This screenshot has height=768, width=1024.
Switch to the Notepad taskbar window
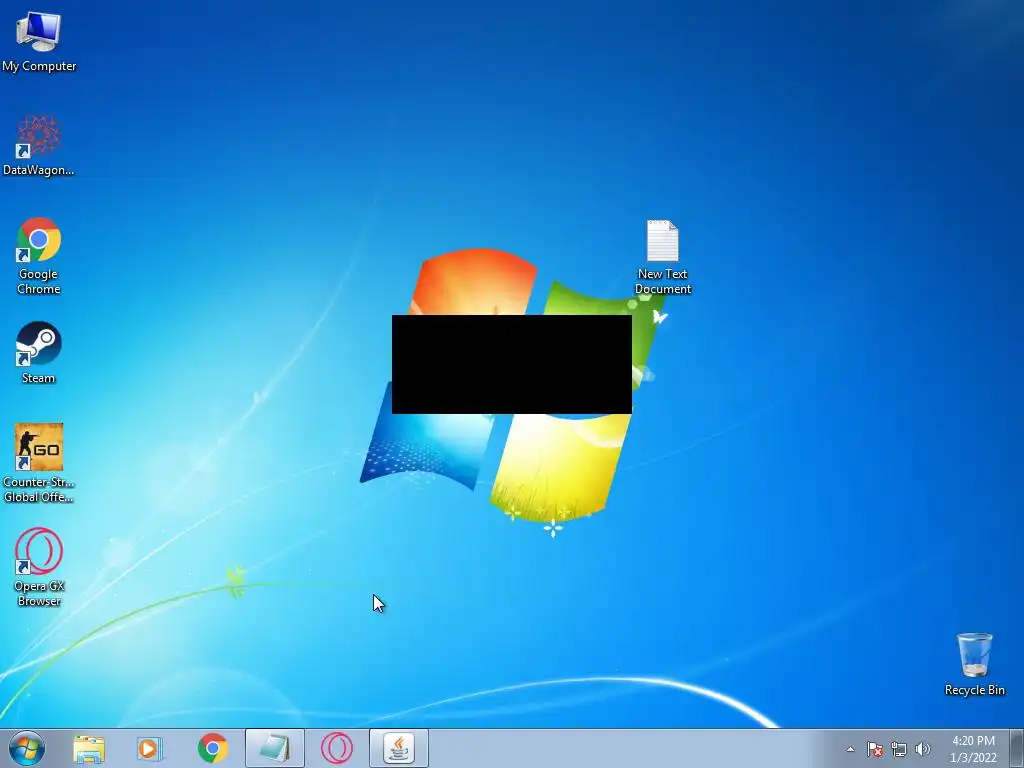tap(275, 748)
